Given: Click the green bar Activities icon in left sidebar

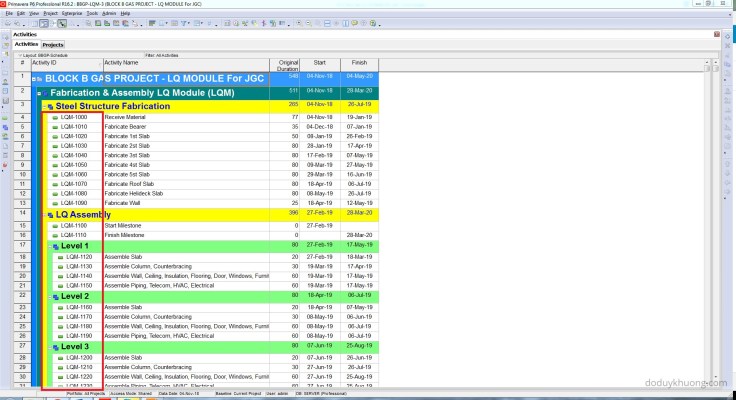Looking at the screenshot, I should tap(5, 118).
